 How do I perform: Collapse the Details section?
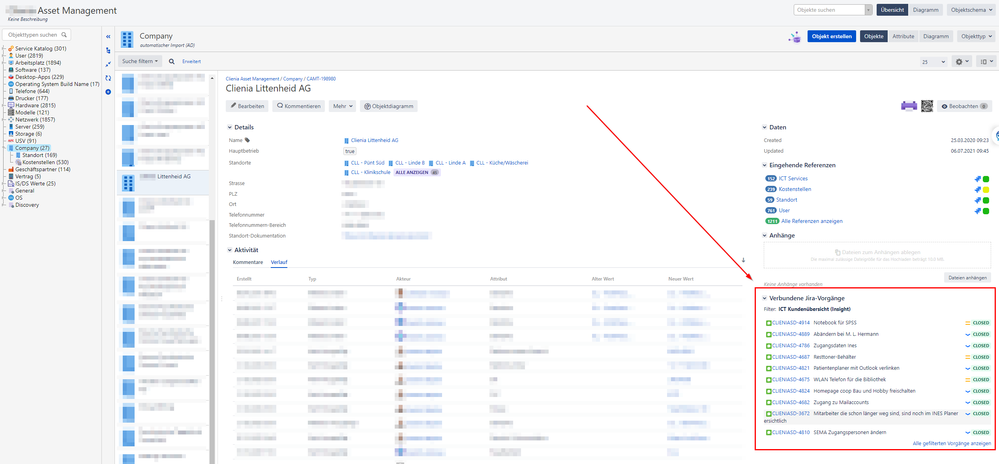coord(230,127)
